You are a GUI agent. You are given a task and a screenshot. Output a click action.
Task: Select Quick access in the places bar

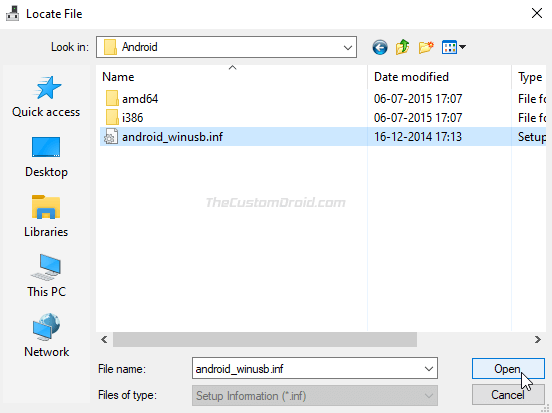46,97
